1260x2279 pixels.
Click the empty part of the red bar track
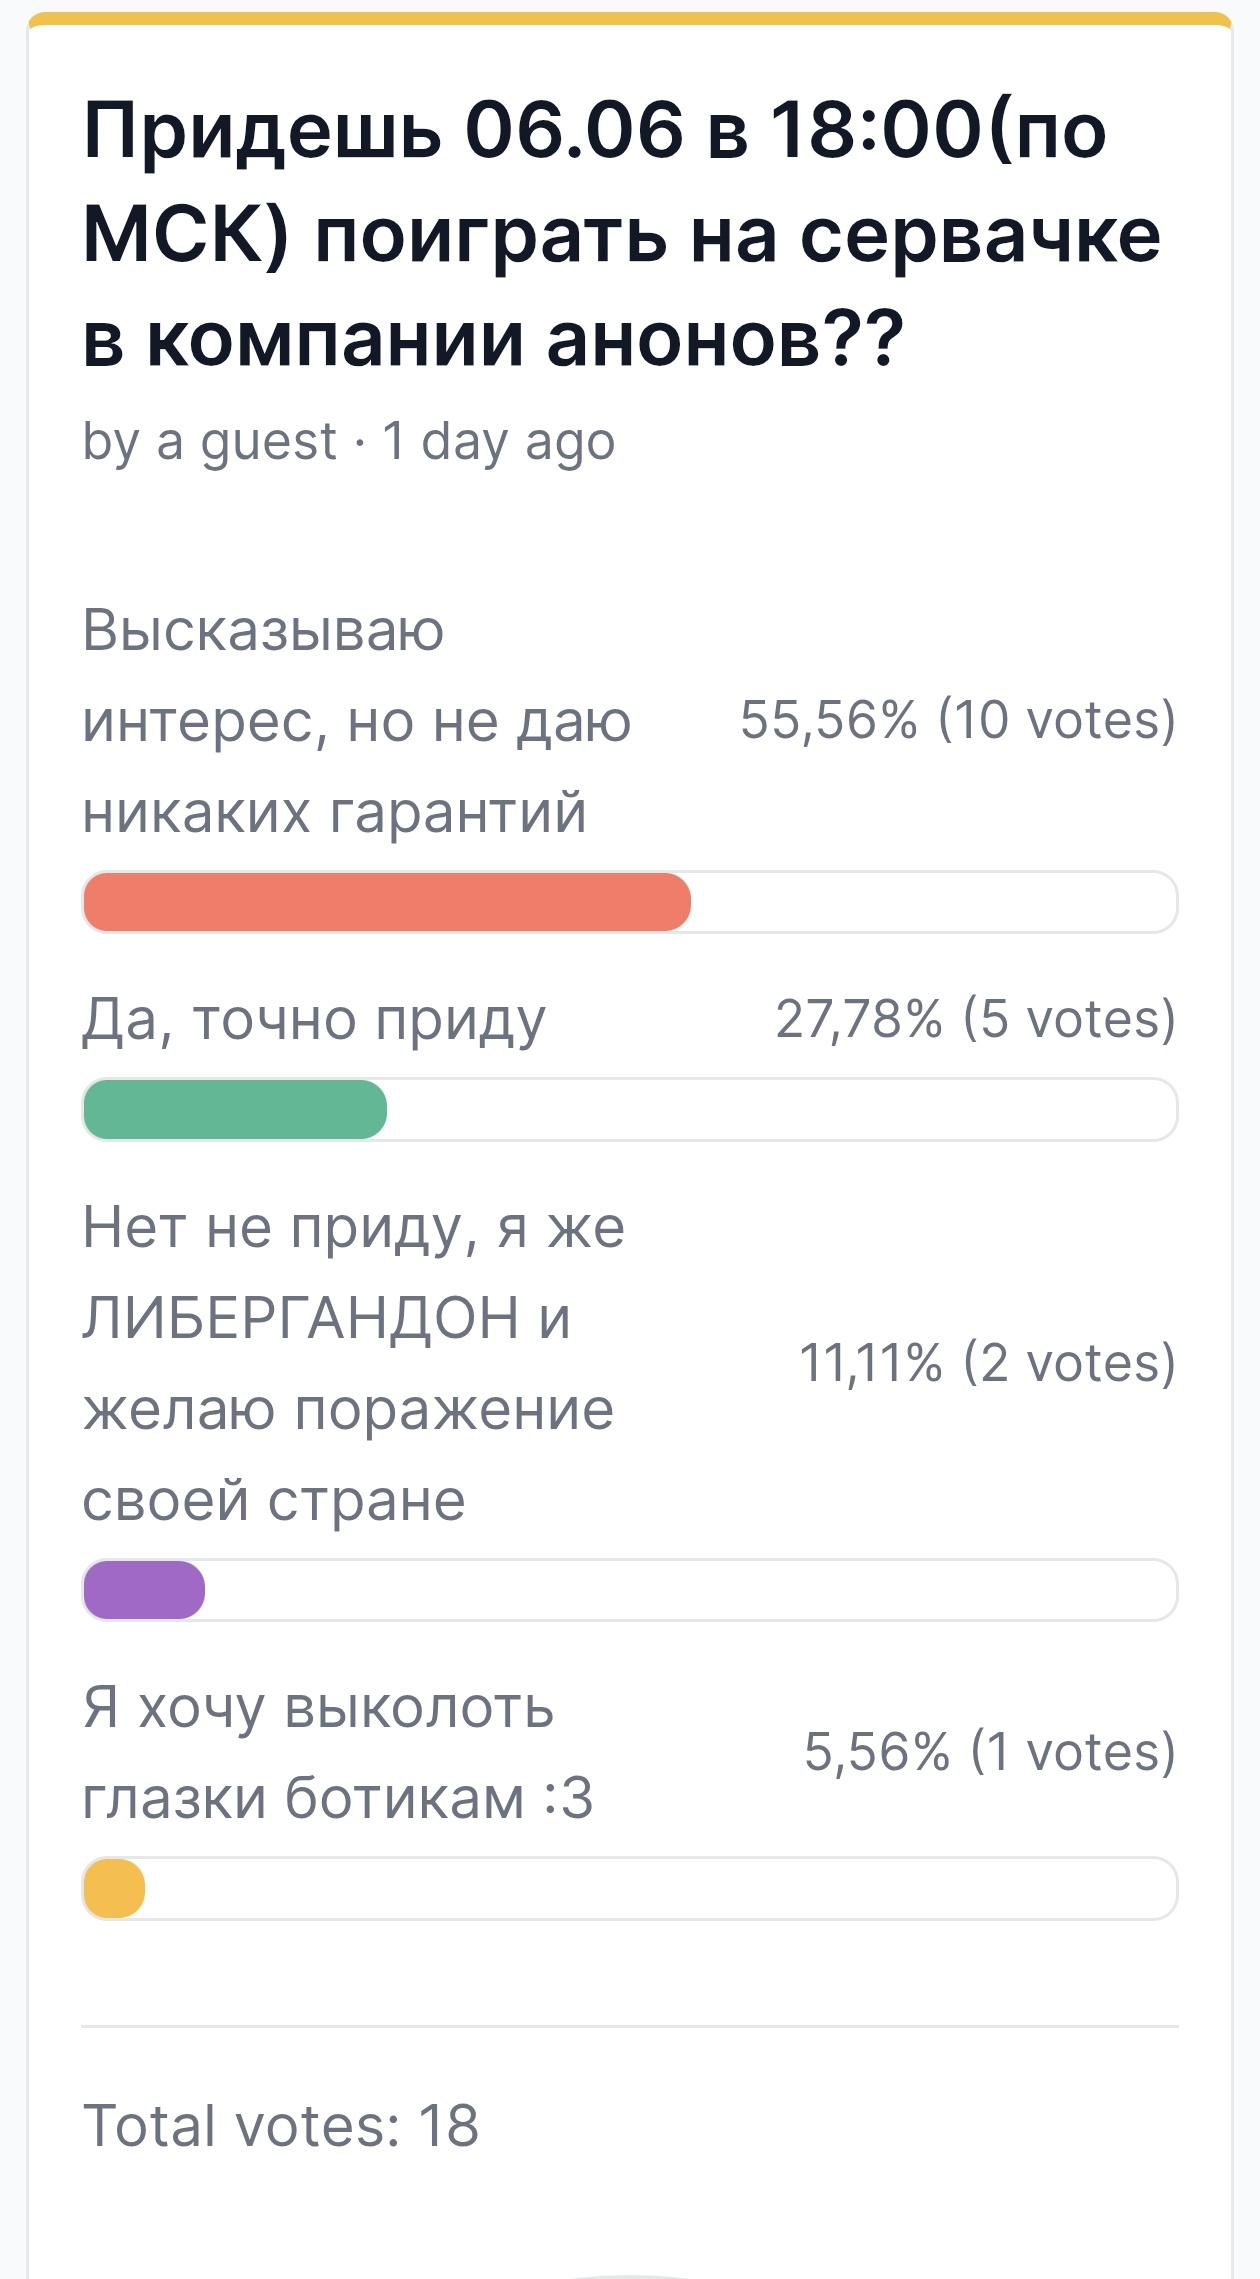934,902
